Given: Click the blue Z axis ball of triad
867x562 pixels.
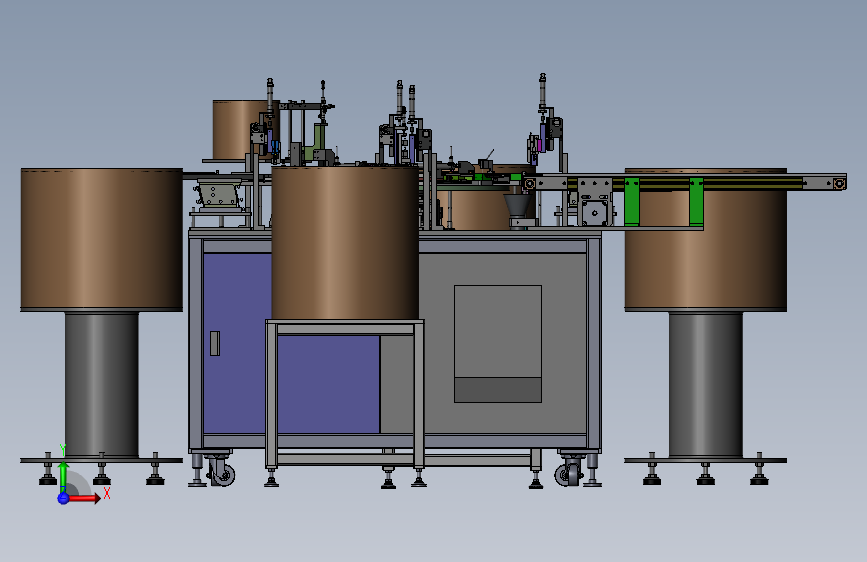Looking at the screenshot, I should point(63,498).
